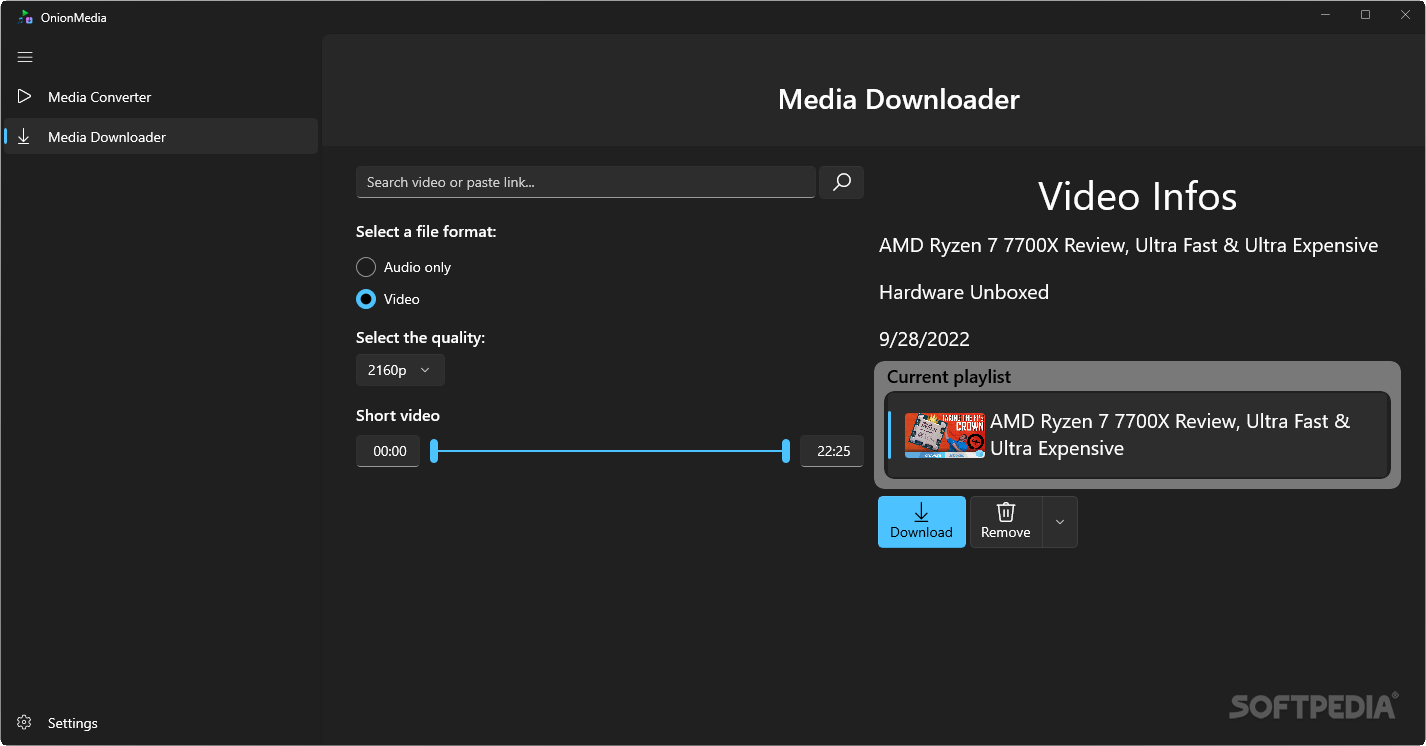This screenshot has height=746, width=1426.
Task: Open the Settings page
Action: coord(160,723)
